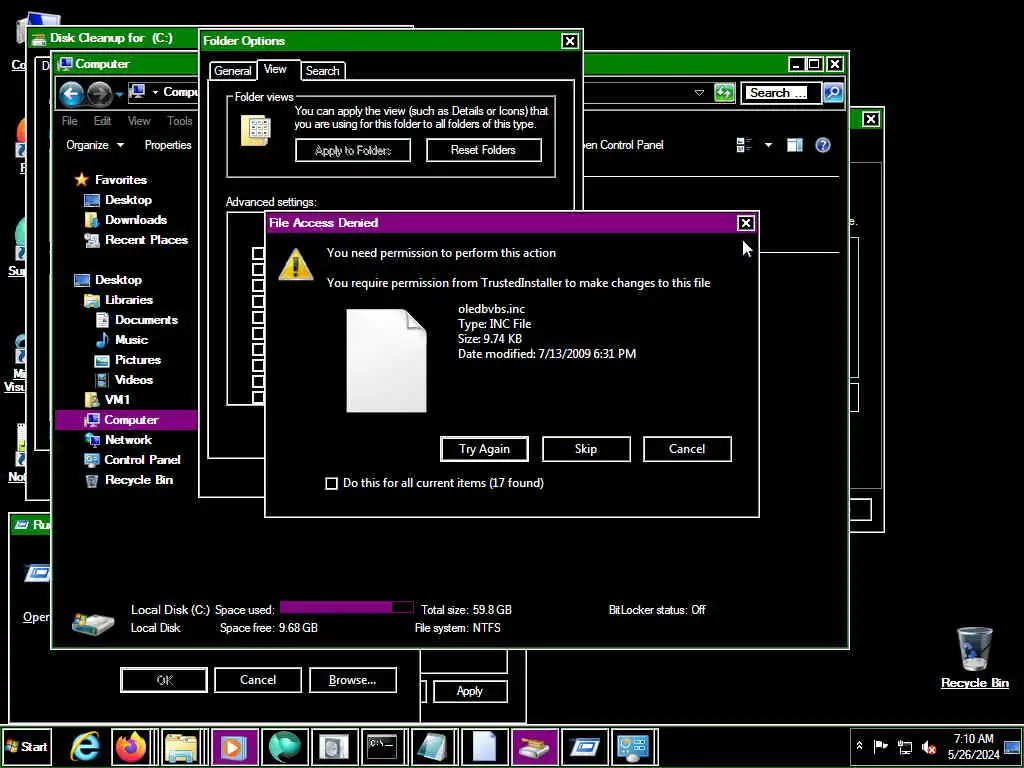This screenshot has height=768, width=1024.
Task: Switch to the General tab in Folder Options
Action: [232, 71]
